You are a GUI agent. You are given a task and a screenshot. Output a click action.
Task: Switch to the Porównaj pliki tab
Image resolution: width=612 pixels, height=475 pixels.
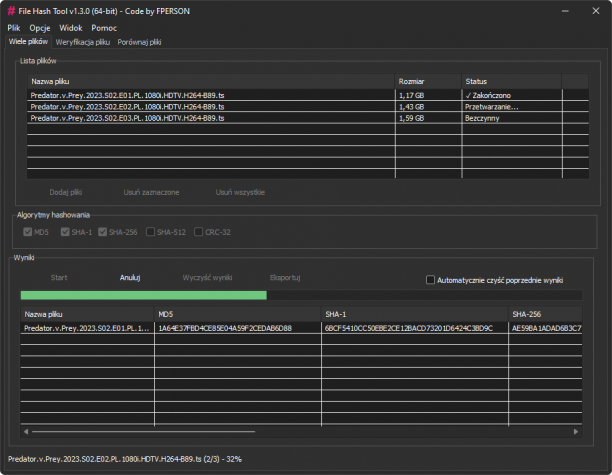click(x=139, y=42)
